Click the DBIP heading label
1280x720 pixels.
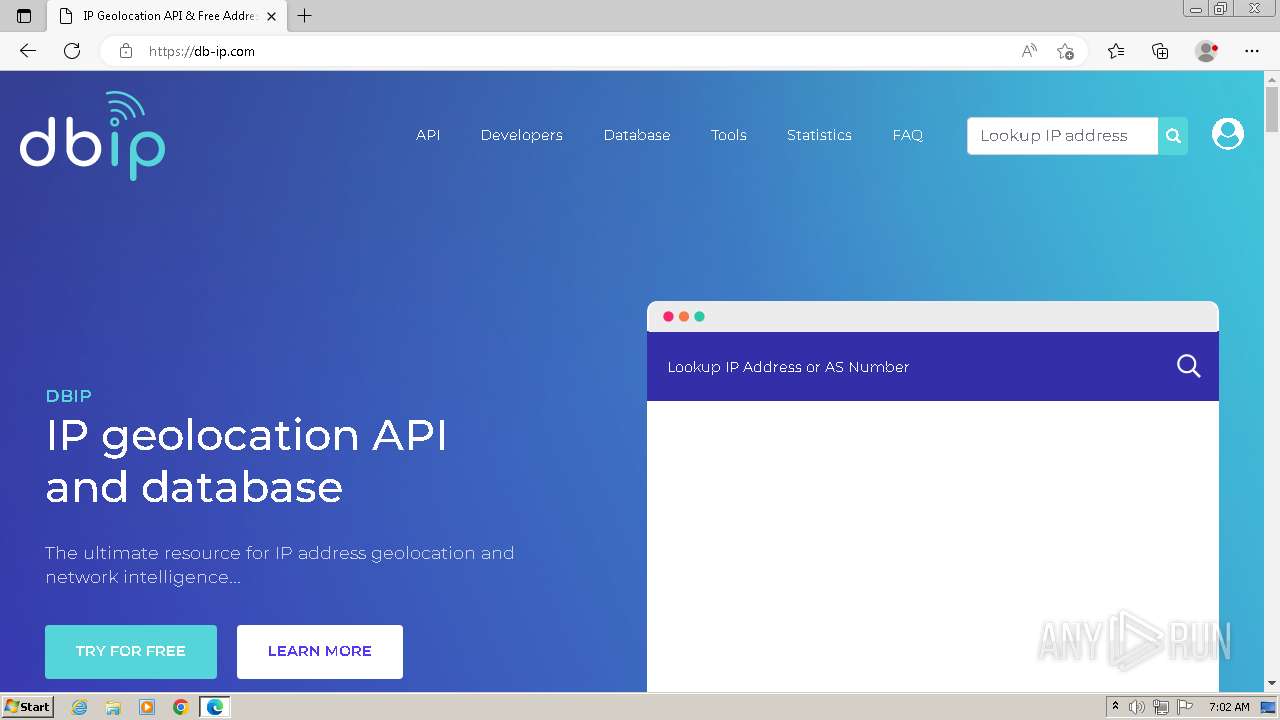click(x=69, y=396)
